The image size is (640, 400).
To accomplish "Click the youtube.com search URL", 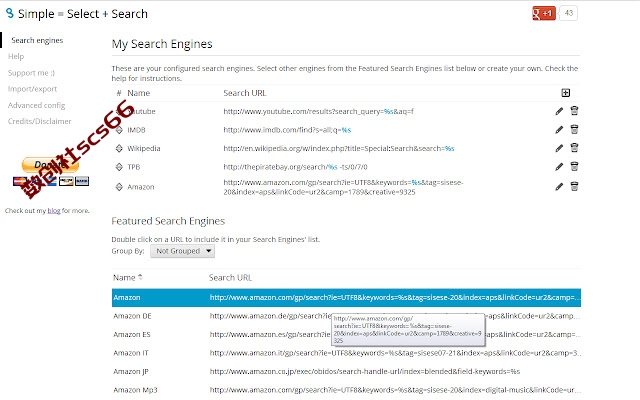I will click(318, 111).
